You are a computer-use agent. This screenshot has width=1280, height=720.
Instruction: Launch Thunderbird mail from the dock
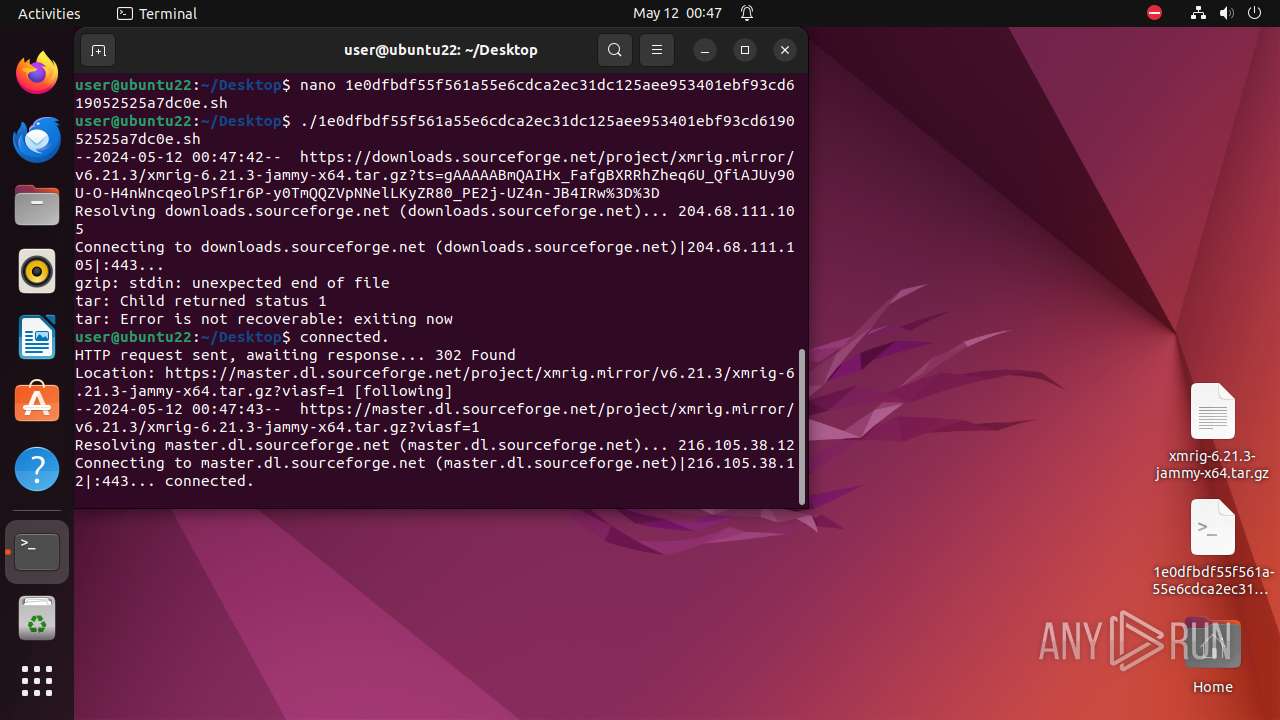(x=37, y=139)
